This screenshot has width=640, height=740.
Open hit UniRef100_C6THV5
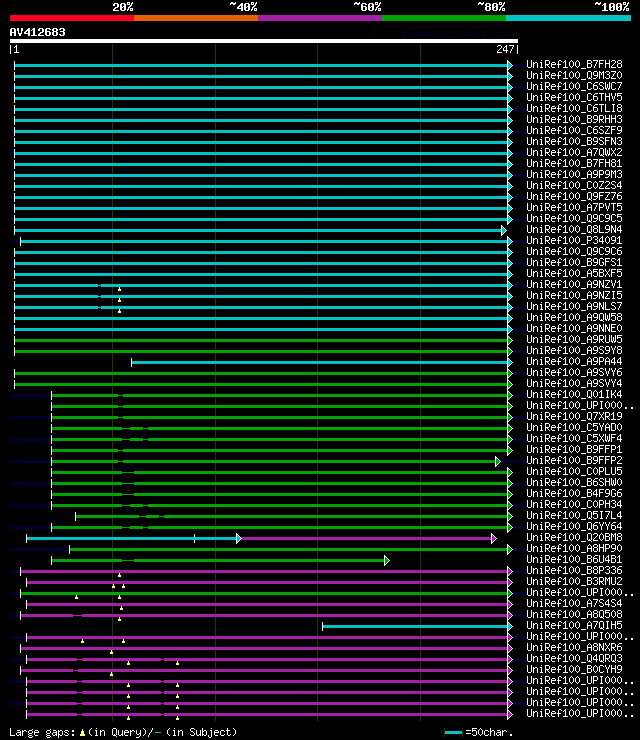coord(574,97)
